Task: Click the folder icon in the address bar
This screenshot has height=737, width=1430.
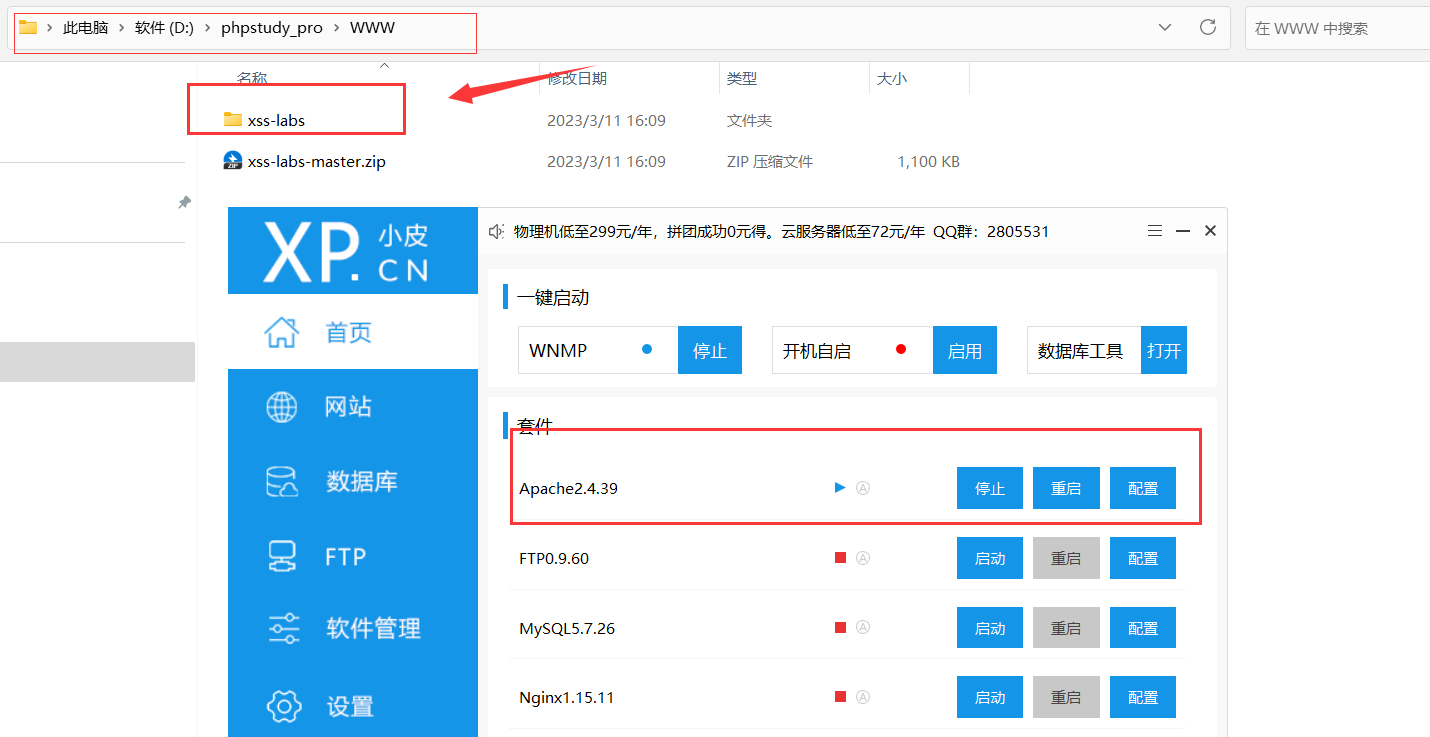Action: pos(28,28)
